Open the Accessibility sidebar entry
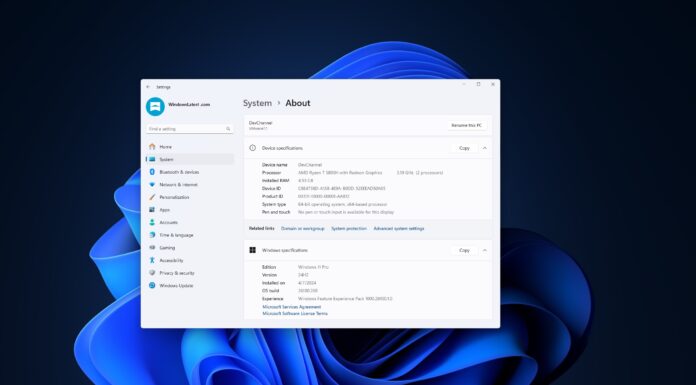 pyautogui.click(x=190, y=260)
